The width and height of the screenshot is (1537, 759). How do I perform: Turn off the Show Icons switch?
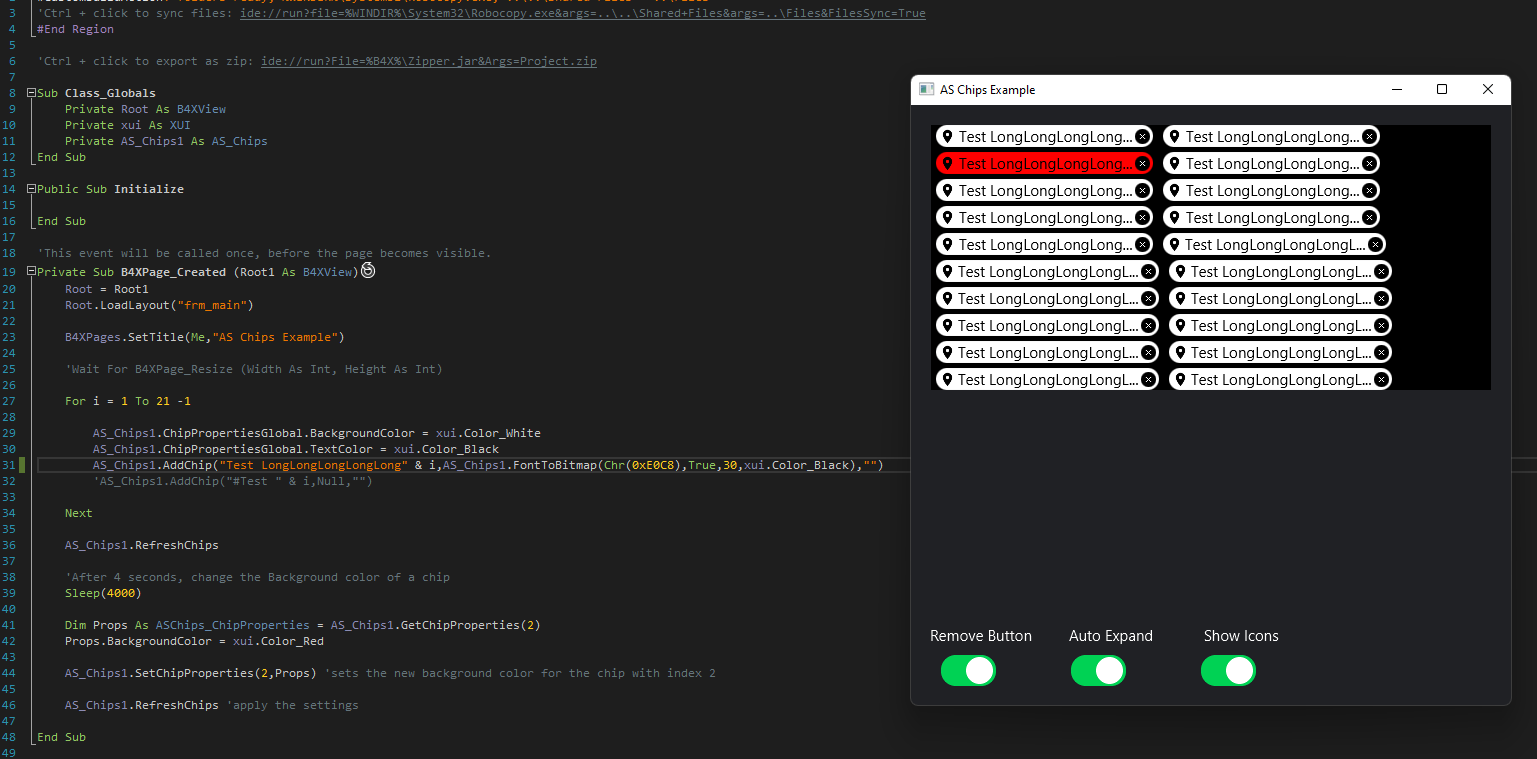coord(1228,670)
